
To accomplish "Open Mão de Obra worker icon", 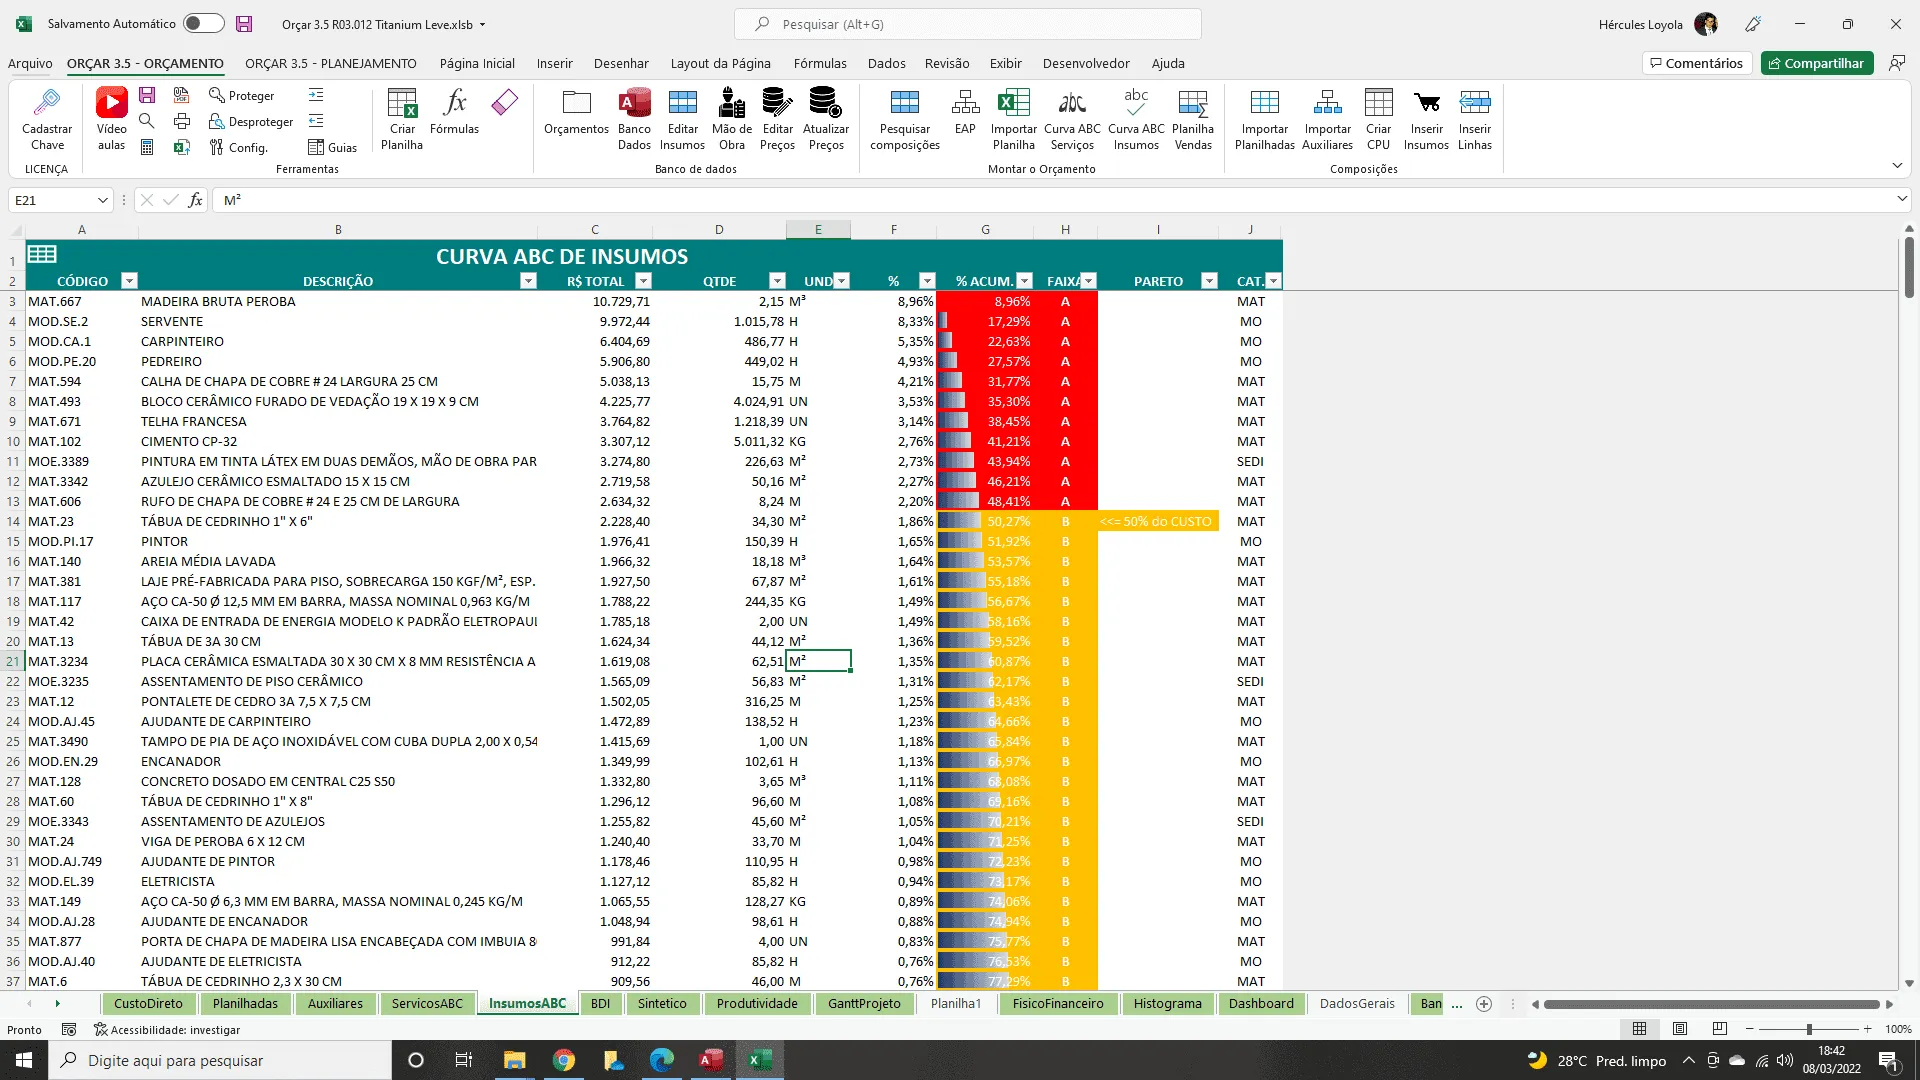I will (x=732, y=102).
